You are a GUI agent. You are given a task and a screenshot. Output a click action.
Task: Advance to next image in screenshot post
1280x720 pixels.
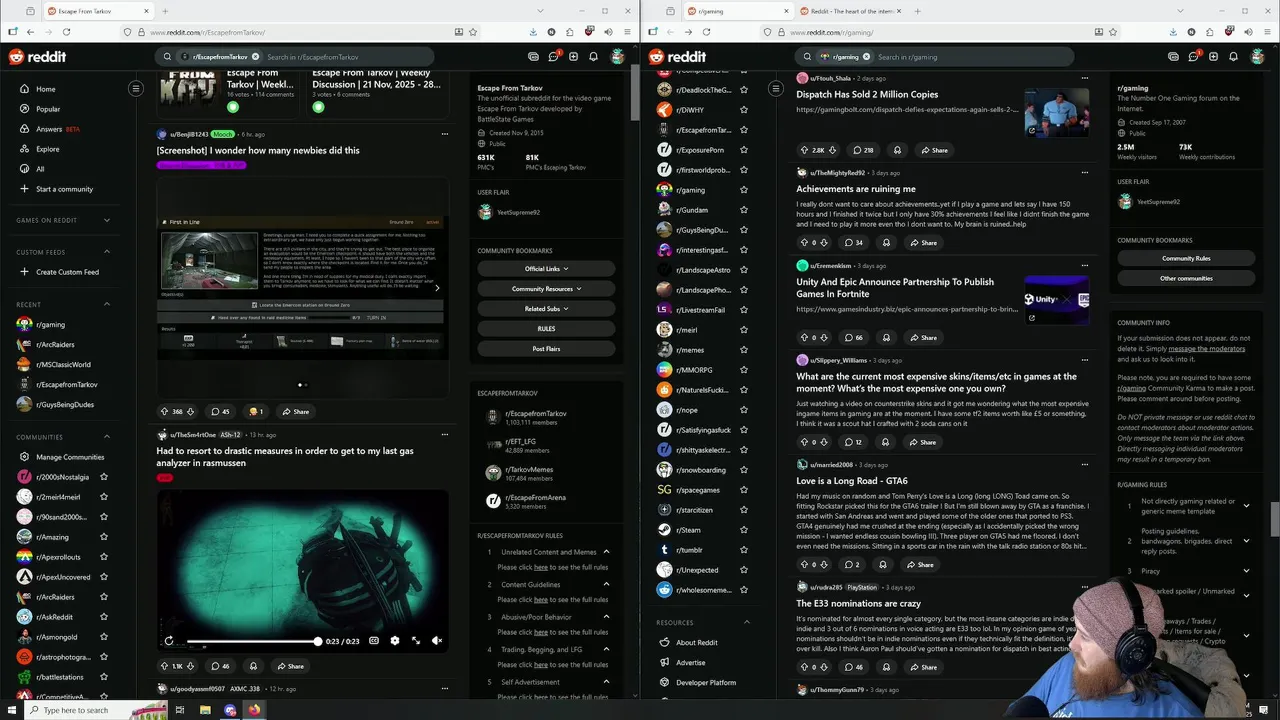coord(437,288)
